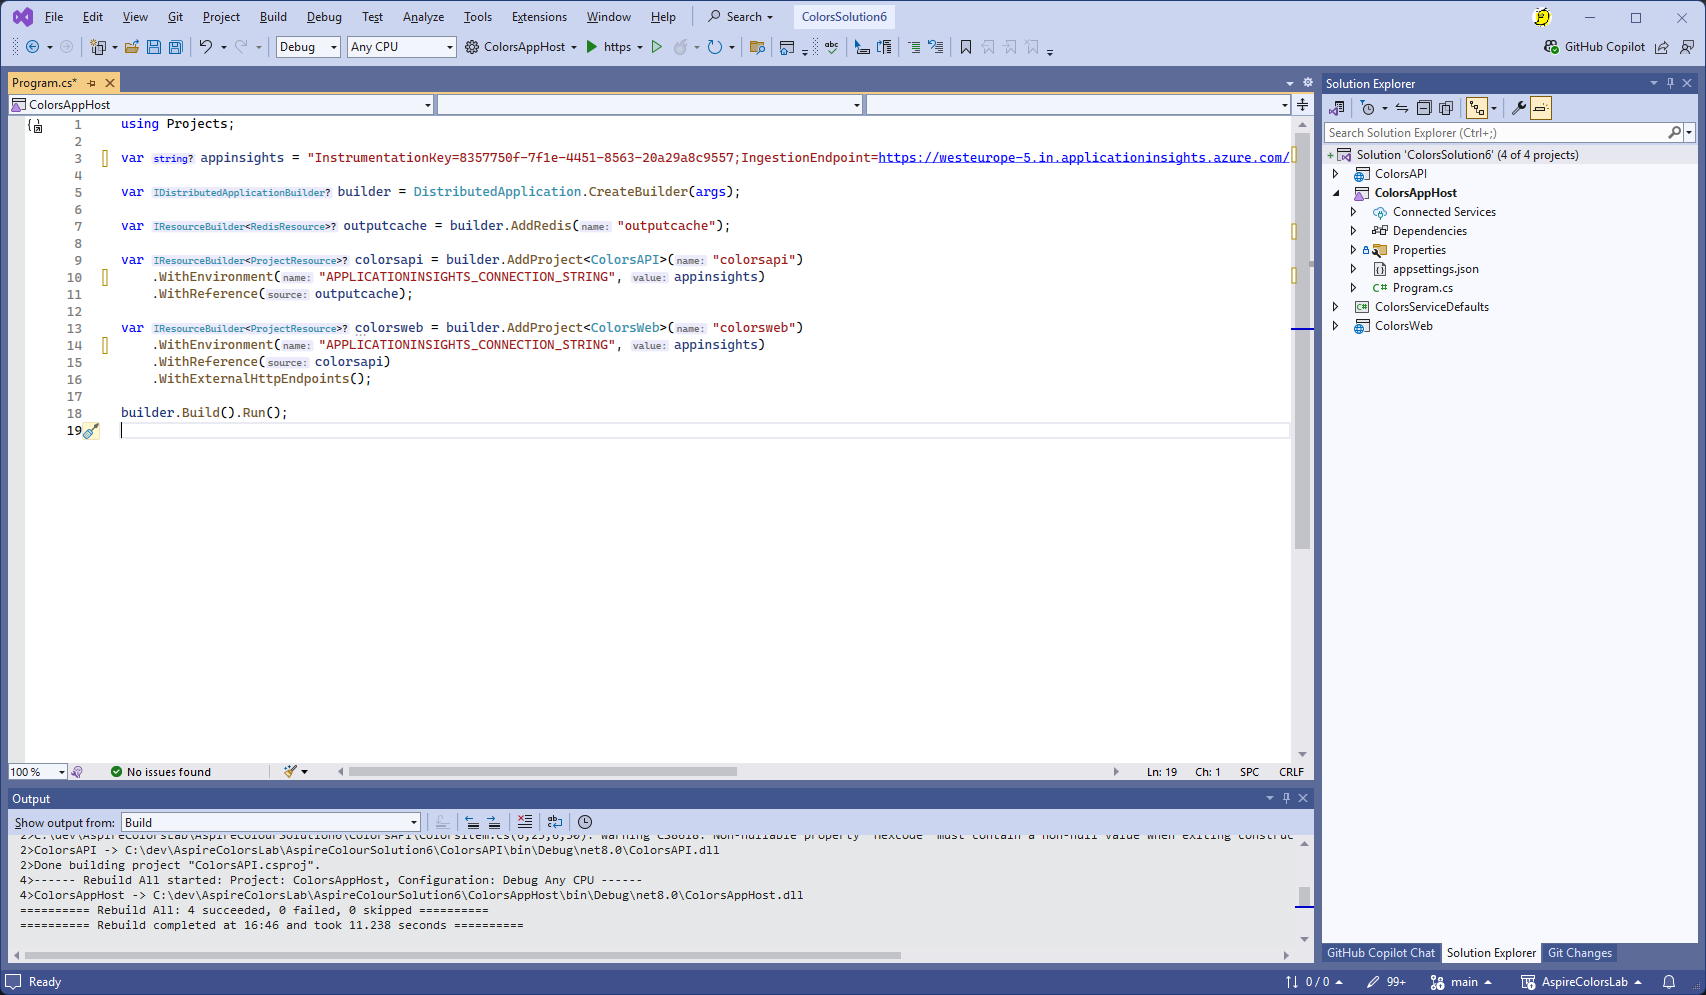Image resolution: width=1706 pixels, height=995 pixels.
Task: Collapse all items in Solution Explorer
Action: [x=1424, y=108]
